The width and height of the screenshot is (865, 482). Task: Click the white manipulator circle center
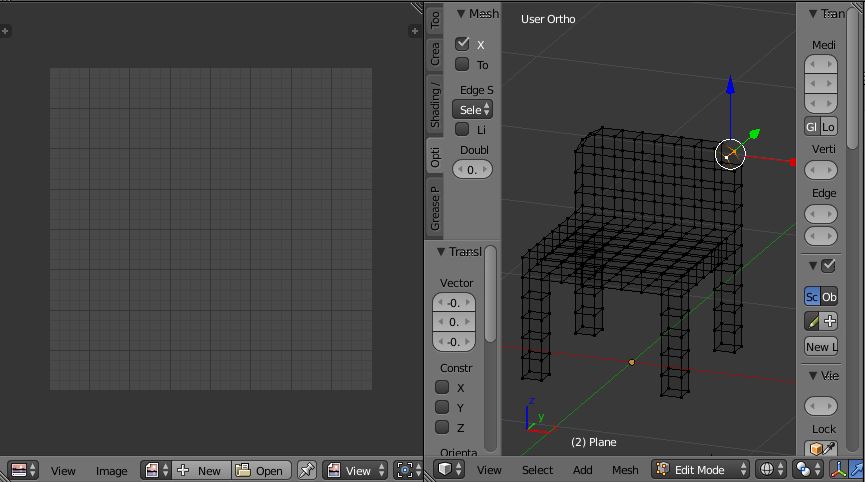coord(730,154)
